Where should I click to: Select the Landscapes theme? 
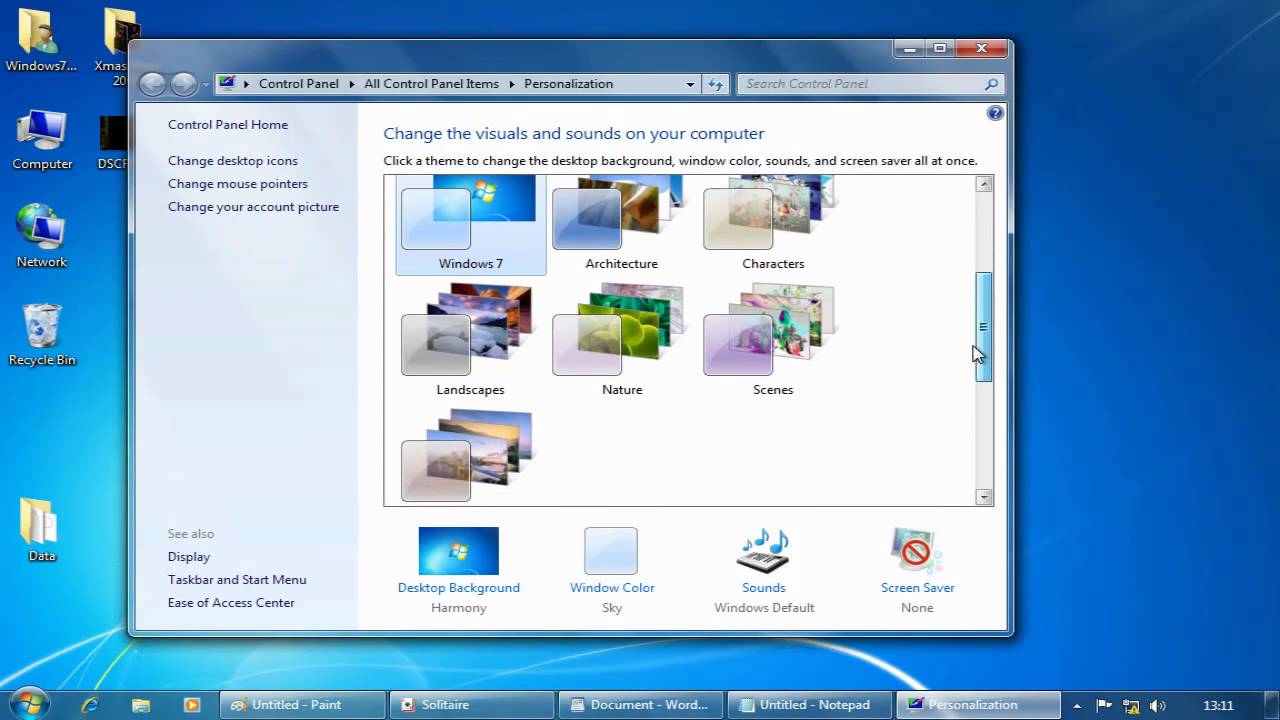click(x=470, y=341)
